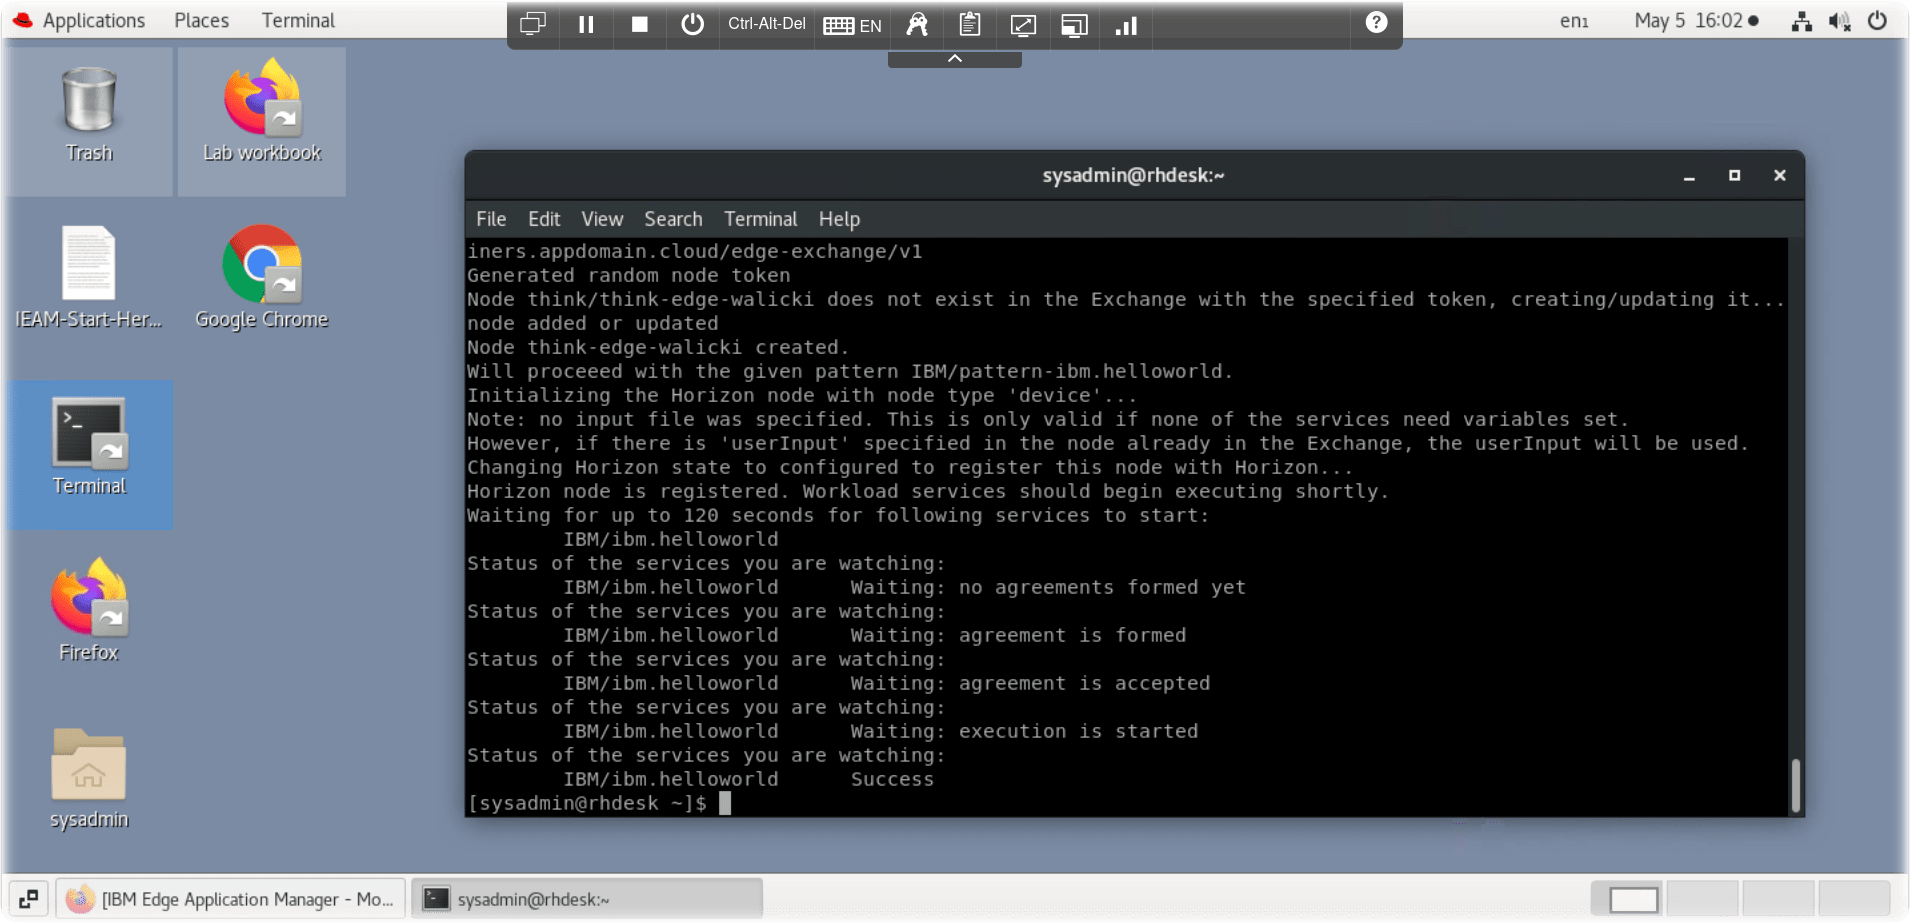Open terminal View menu

tap(602, 219)
